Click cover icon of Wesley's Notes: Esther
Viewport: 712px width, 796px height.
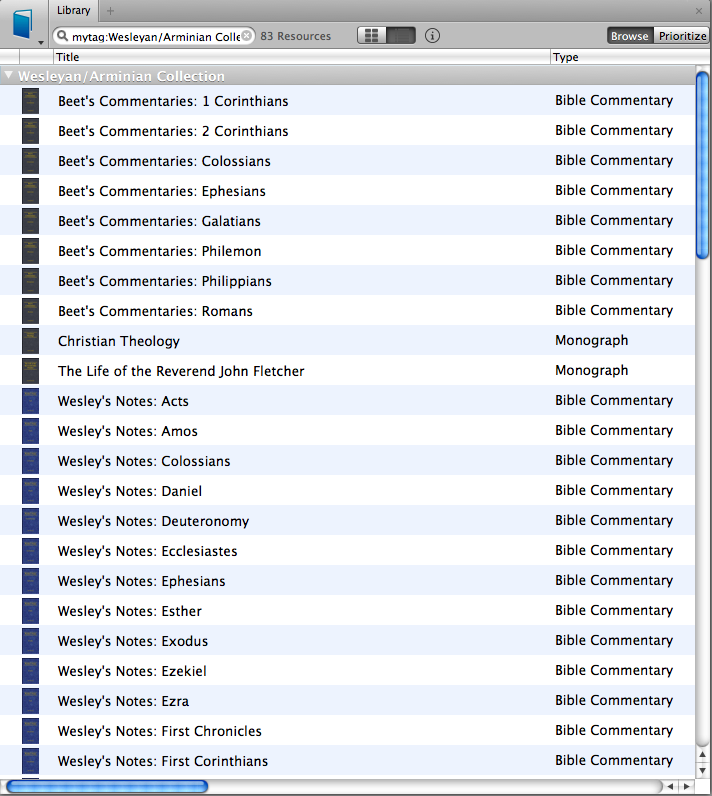pos(30,610)
